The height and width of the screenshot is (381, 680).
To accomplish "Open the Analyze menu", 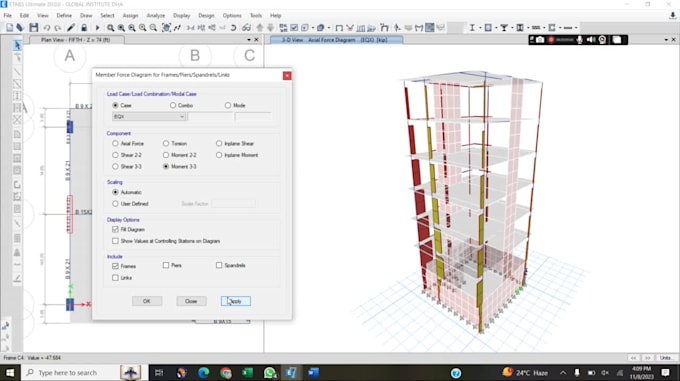I will (x=156, y=16).
